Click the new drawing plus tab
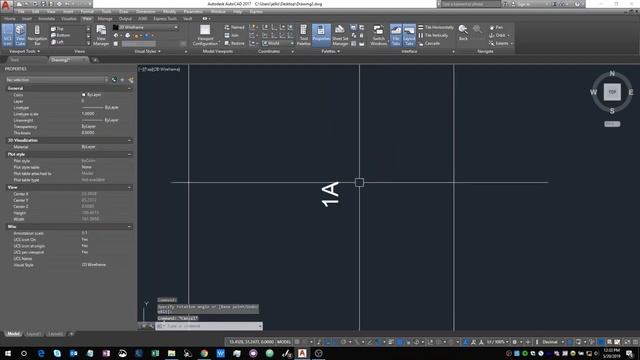The height and width of the screenshot is (360, 640). point(95,60)
